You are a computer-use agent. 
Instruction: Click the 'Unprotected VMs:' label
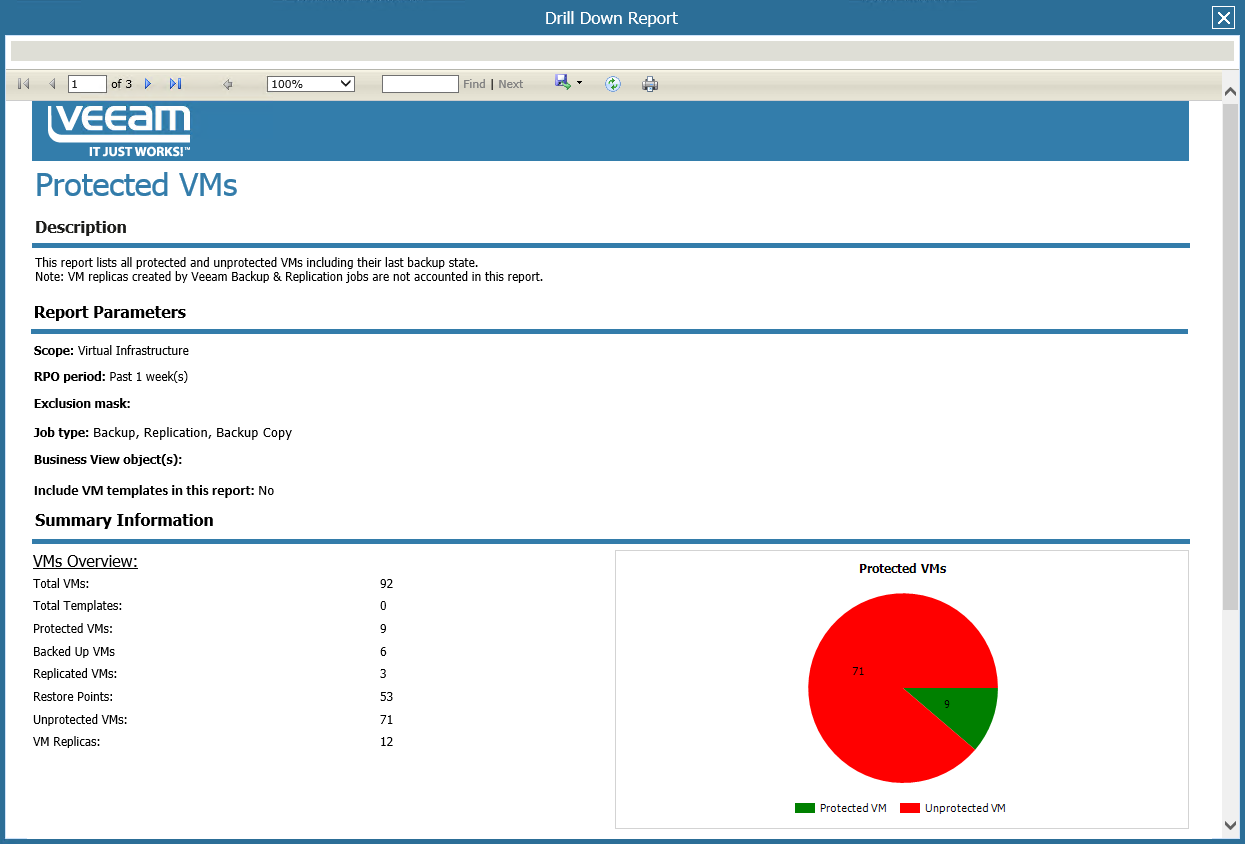tap(80, 720)
